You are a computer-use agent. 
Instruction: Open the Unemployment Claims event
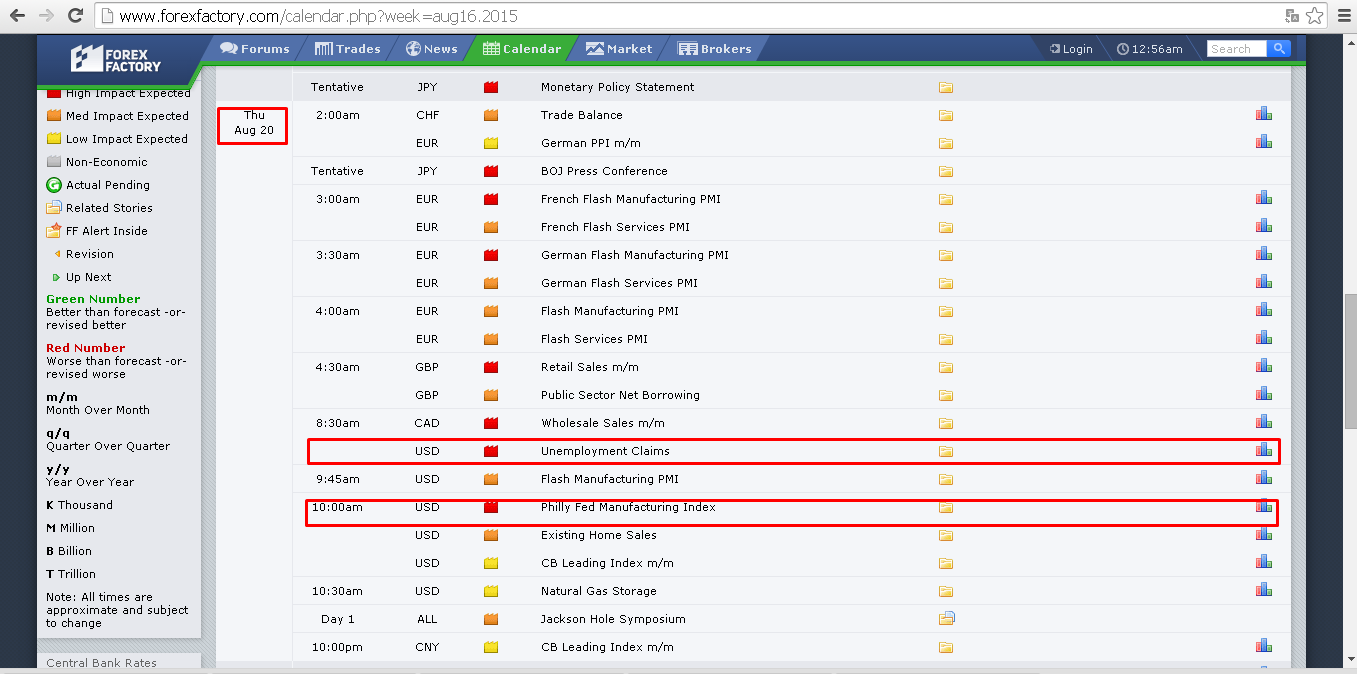(605, 452)
